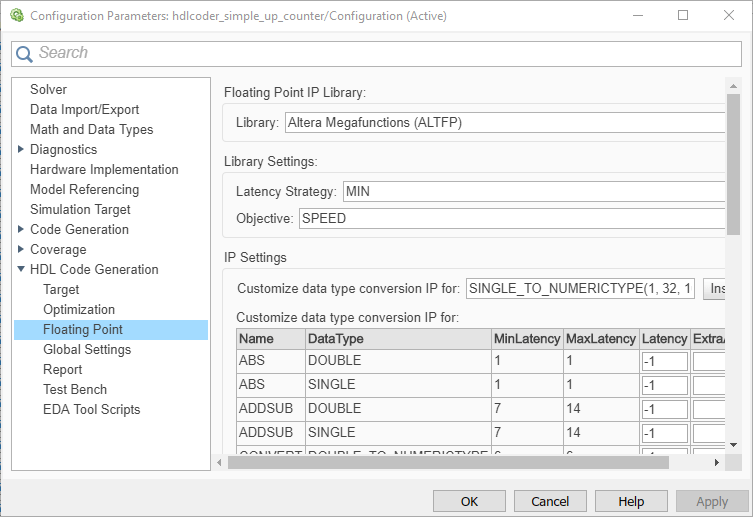The height and width of the screenshot is (517, 753).
Task: Expand the Code Generation tree node
Action: point(21,230)
